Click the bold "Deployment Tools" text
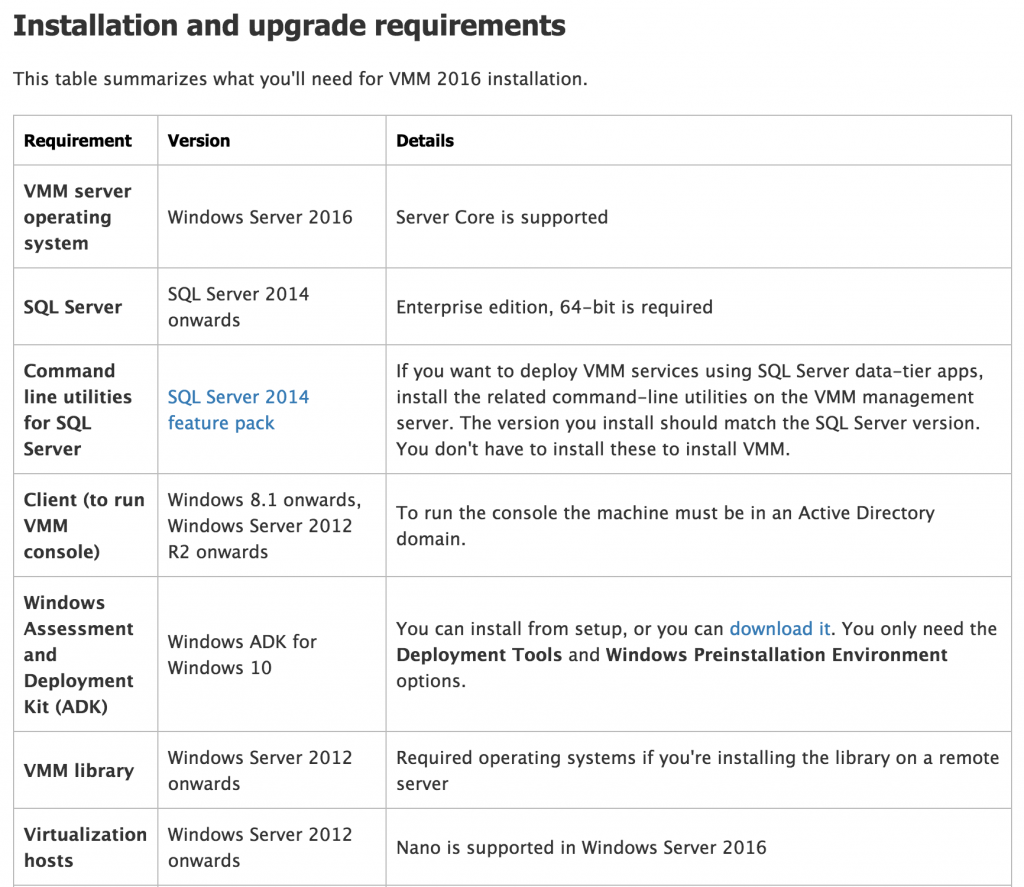The width and height of the screenshot is (1024, 887). click(479, 654)
